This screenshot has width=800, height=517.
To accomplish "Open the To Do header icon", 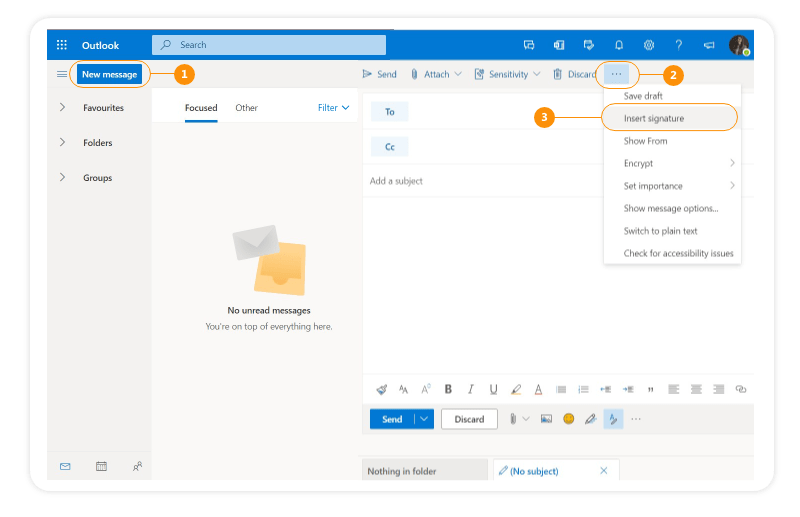I will 589,45.
